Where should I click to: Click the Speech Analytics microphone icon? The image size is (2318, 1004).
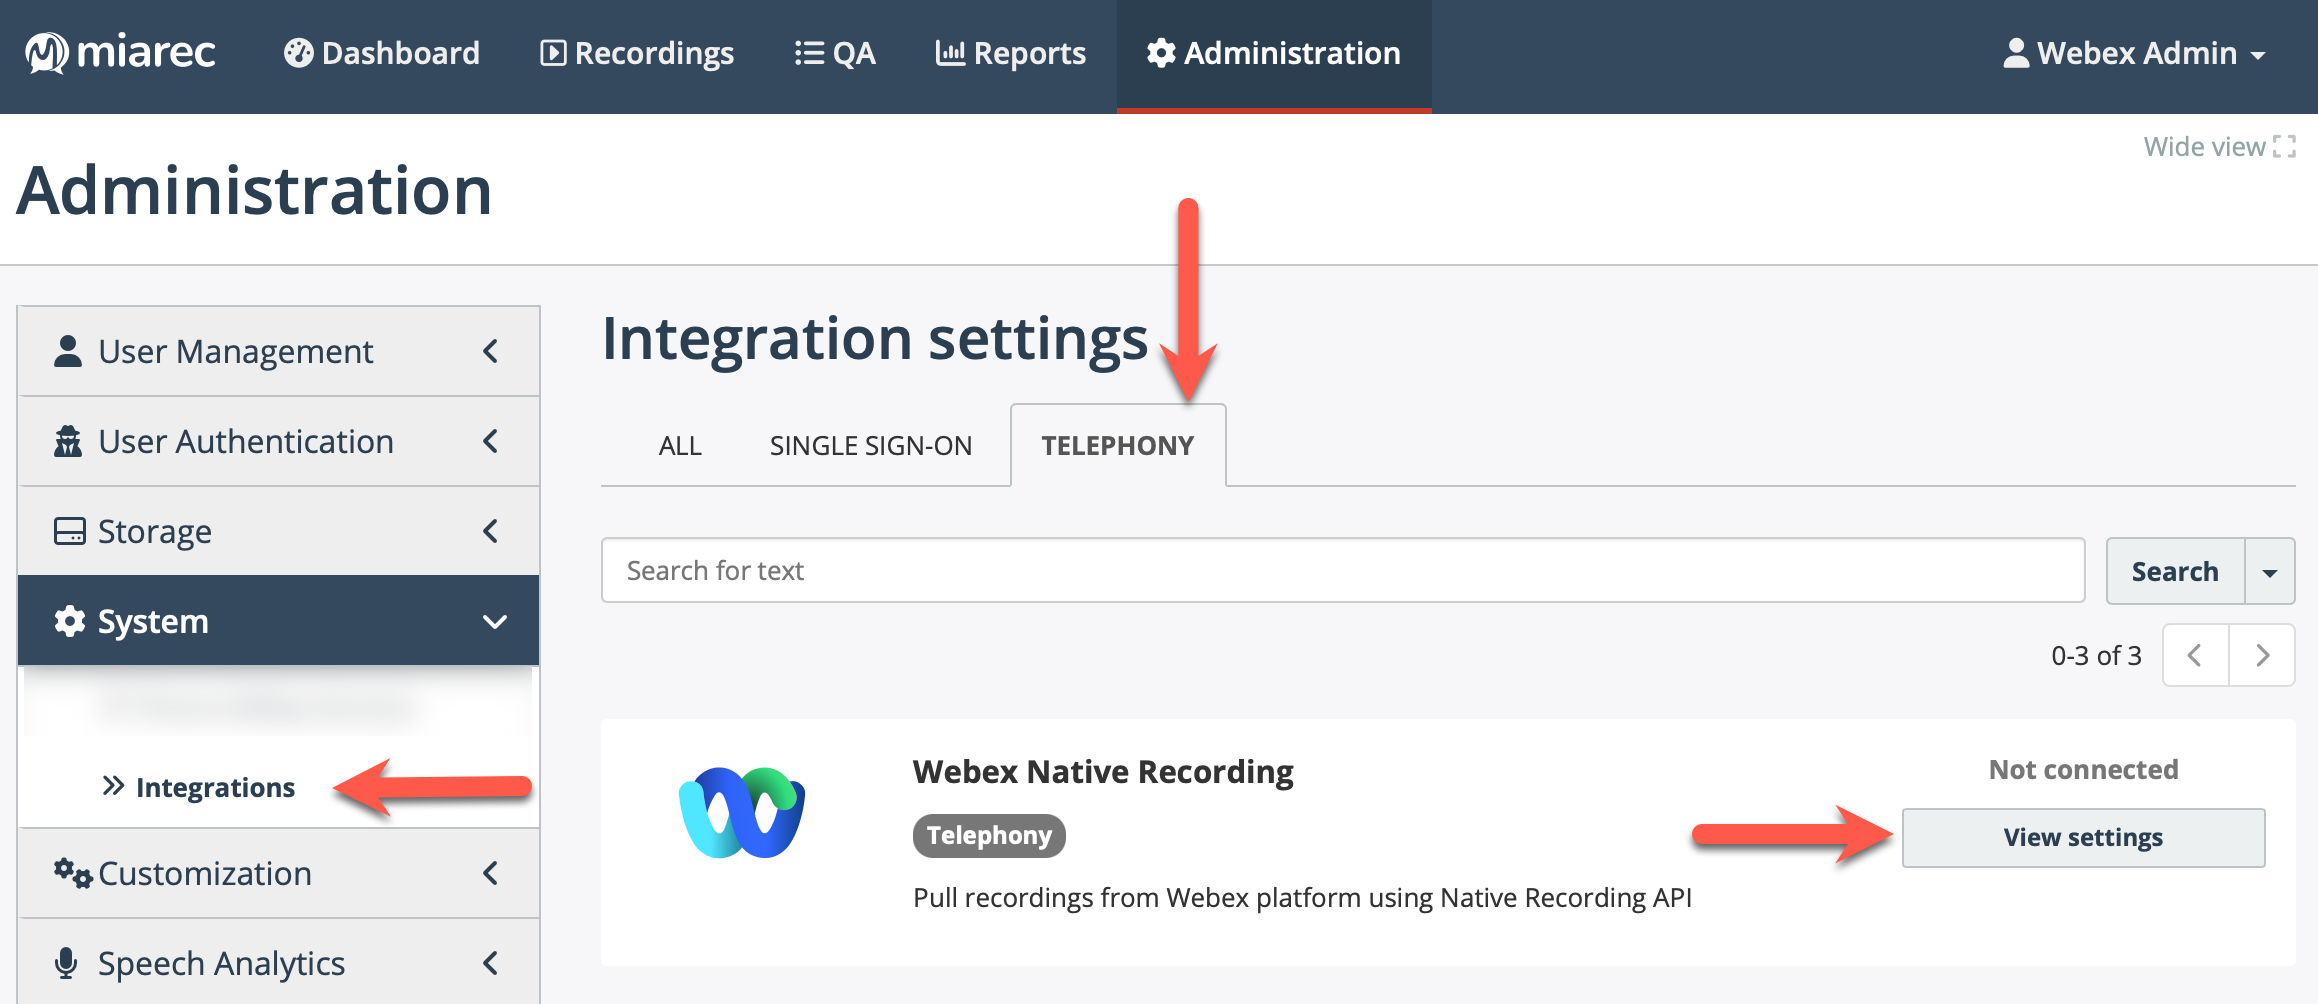(x=66, y=962)
